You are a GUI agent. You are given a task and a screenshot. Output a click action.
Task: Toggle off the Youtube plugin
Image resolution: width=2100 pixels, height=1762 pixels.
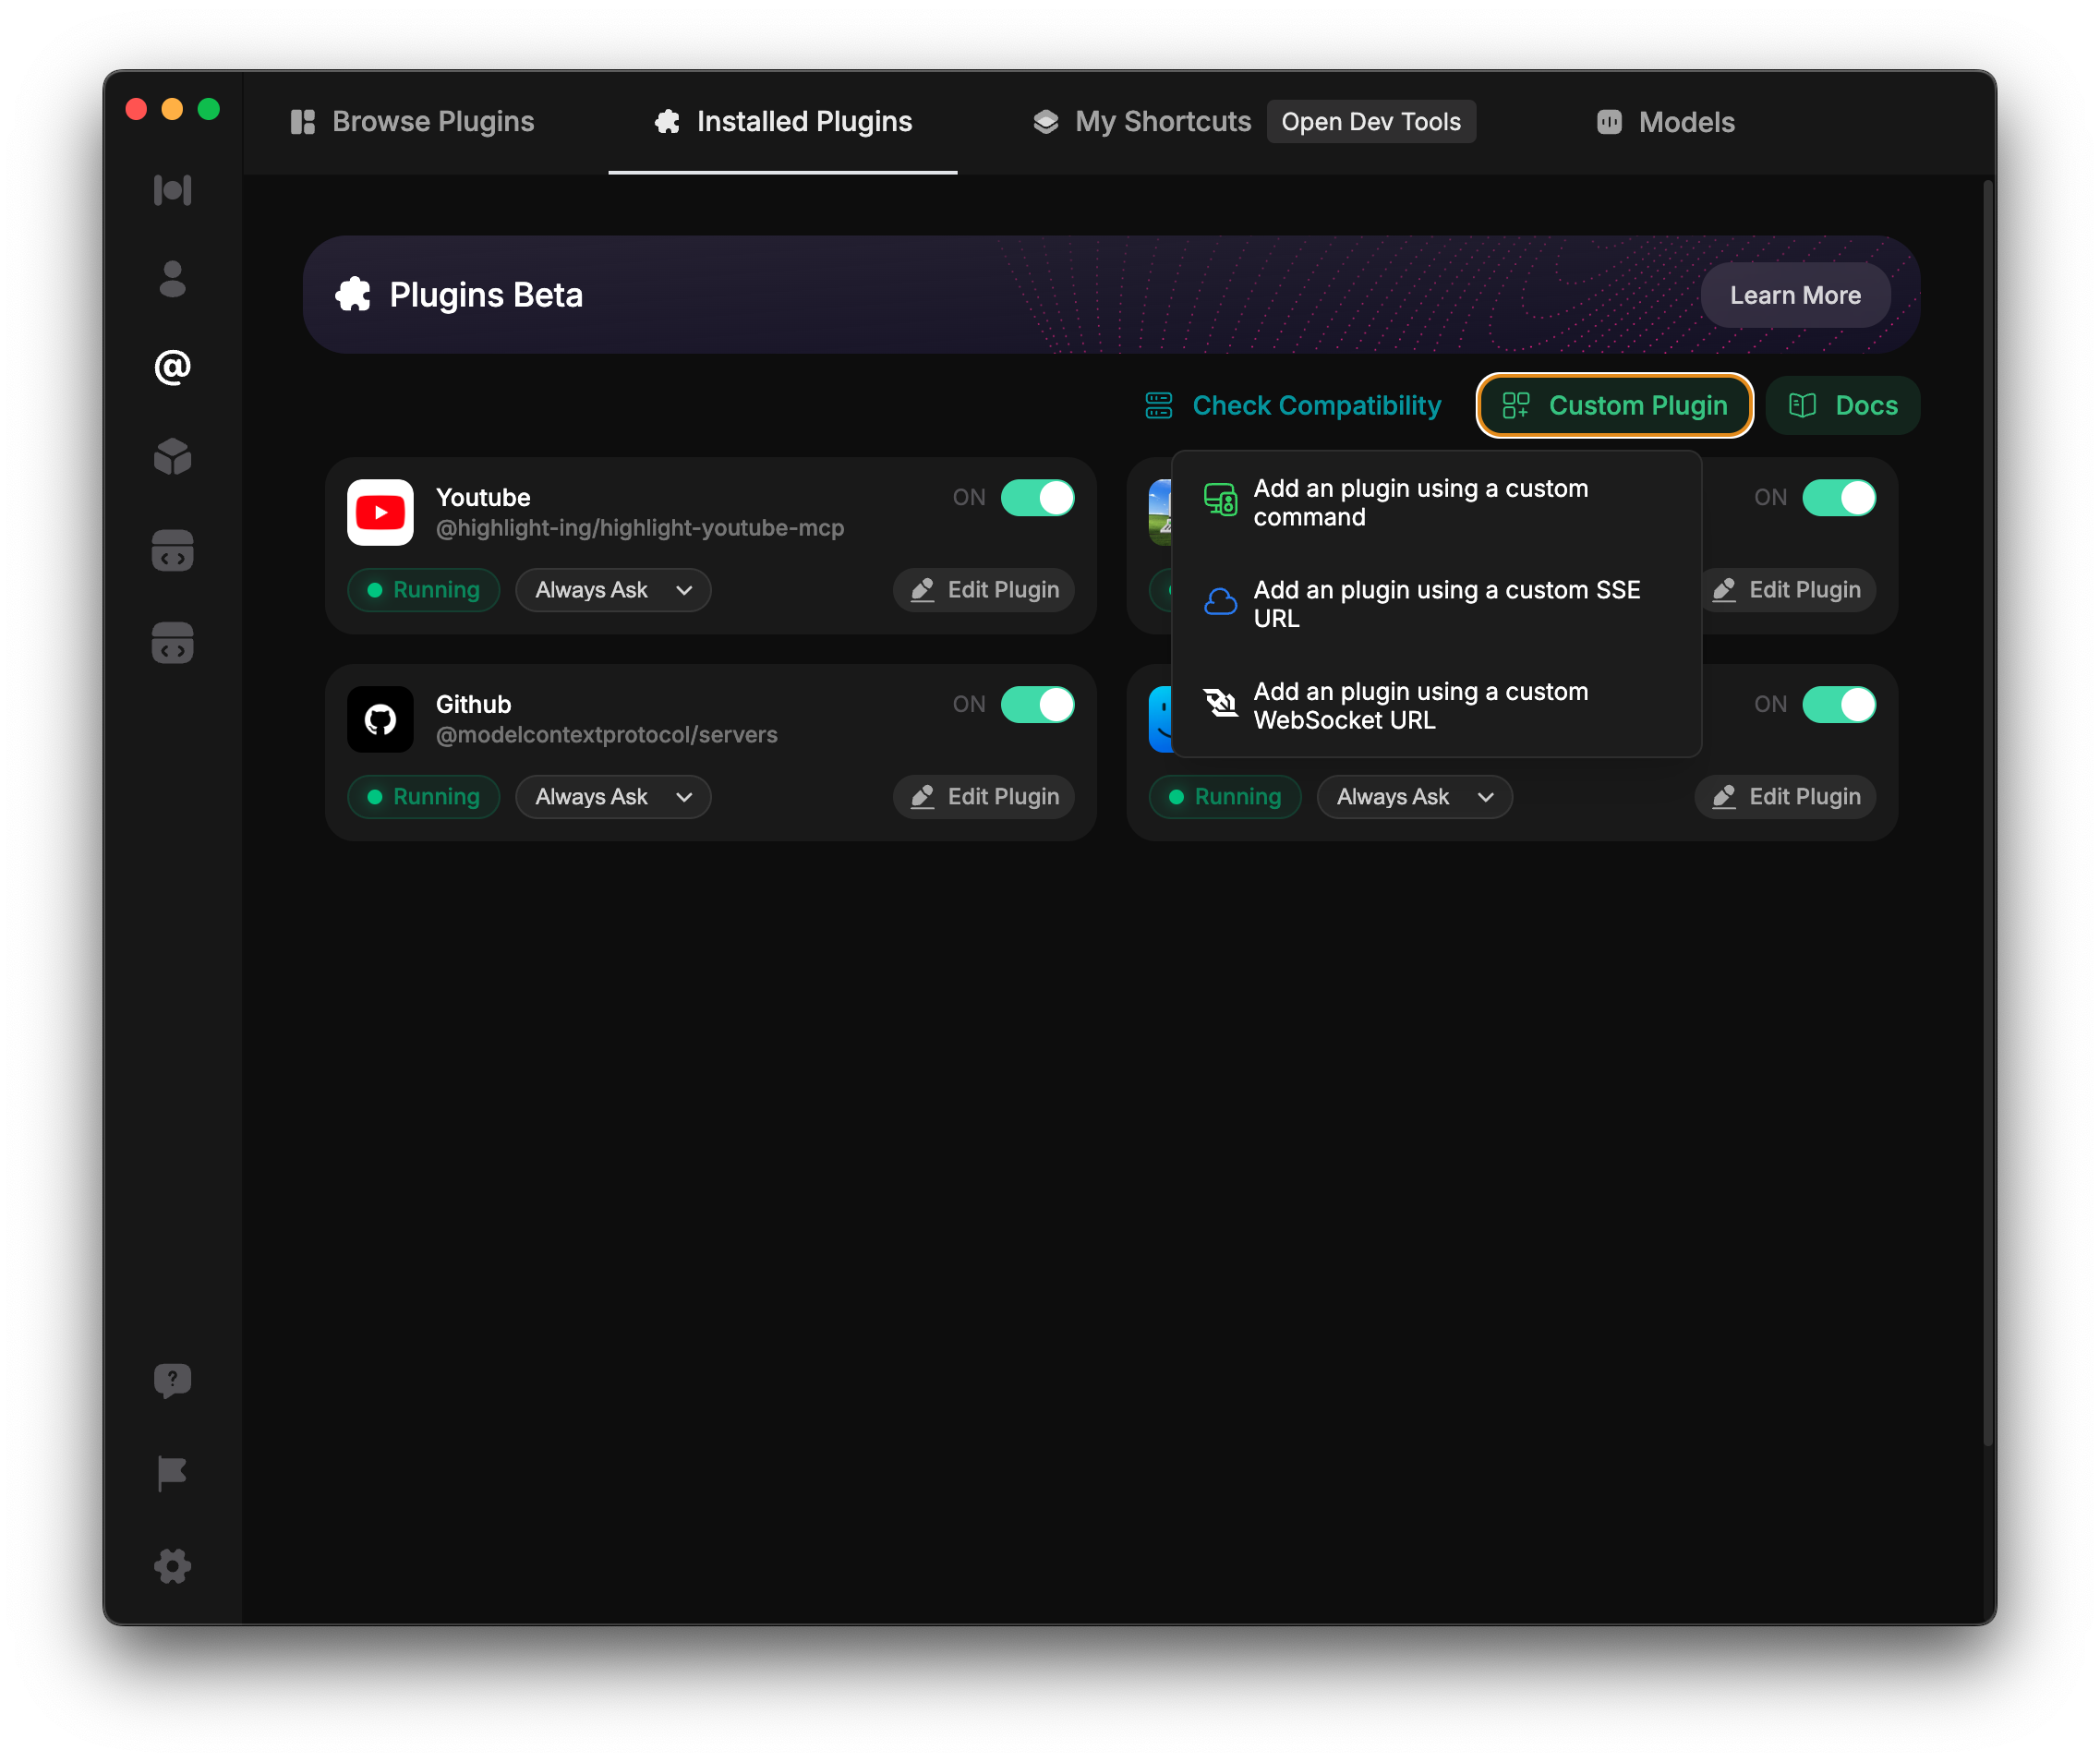[x=1037, y=497]
